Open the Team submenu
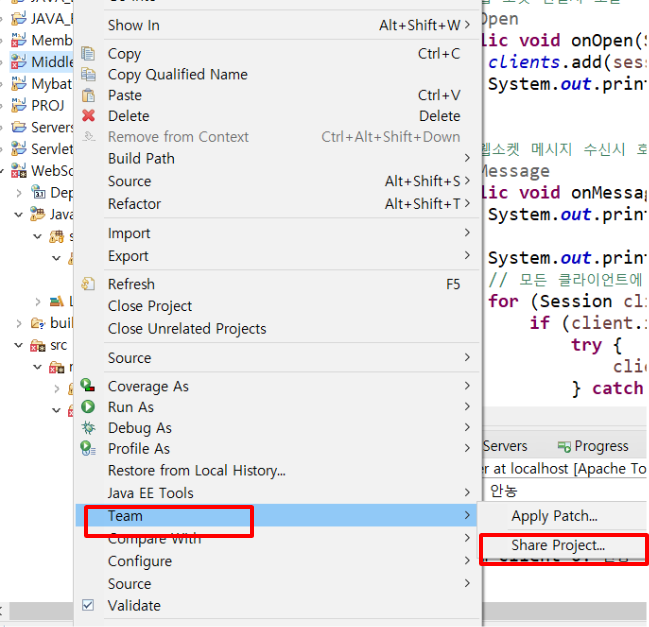The image size is (649, 627). tap(276, 515)
